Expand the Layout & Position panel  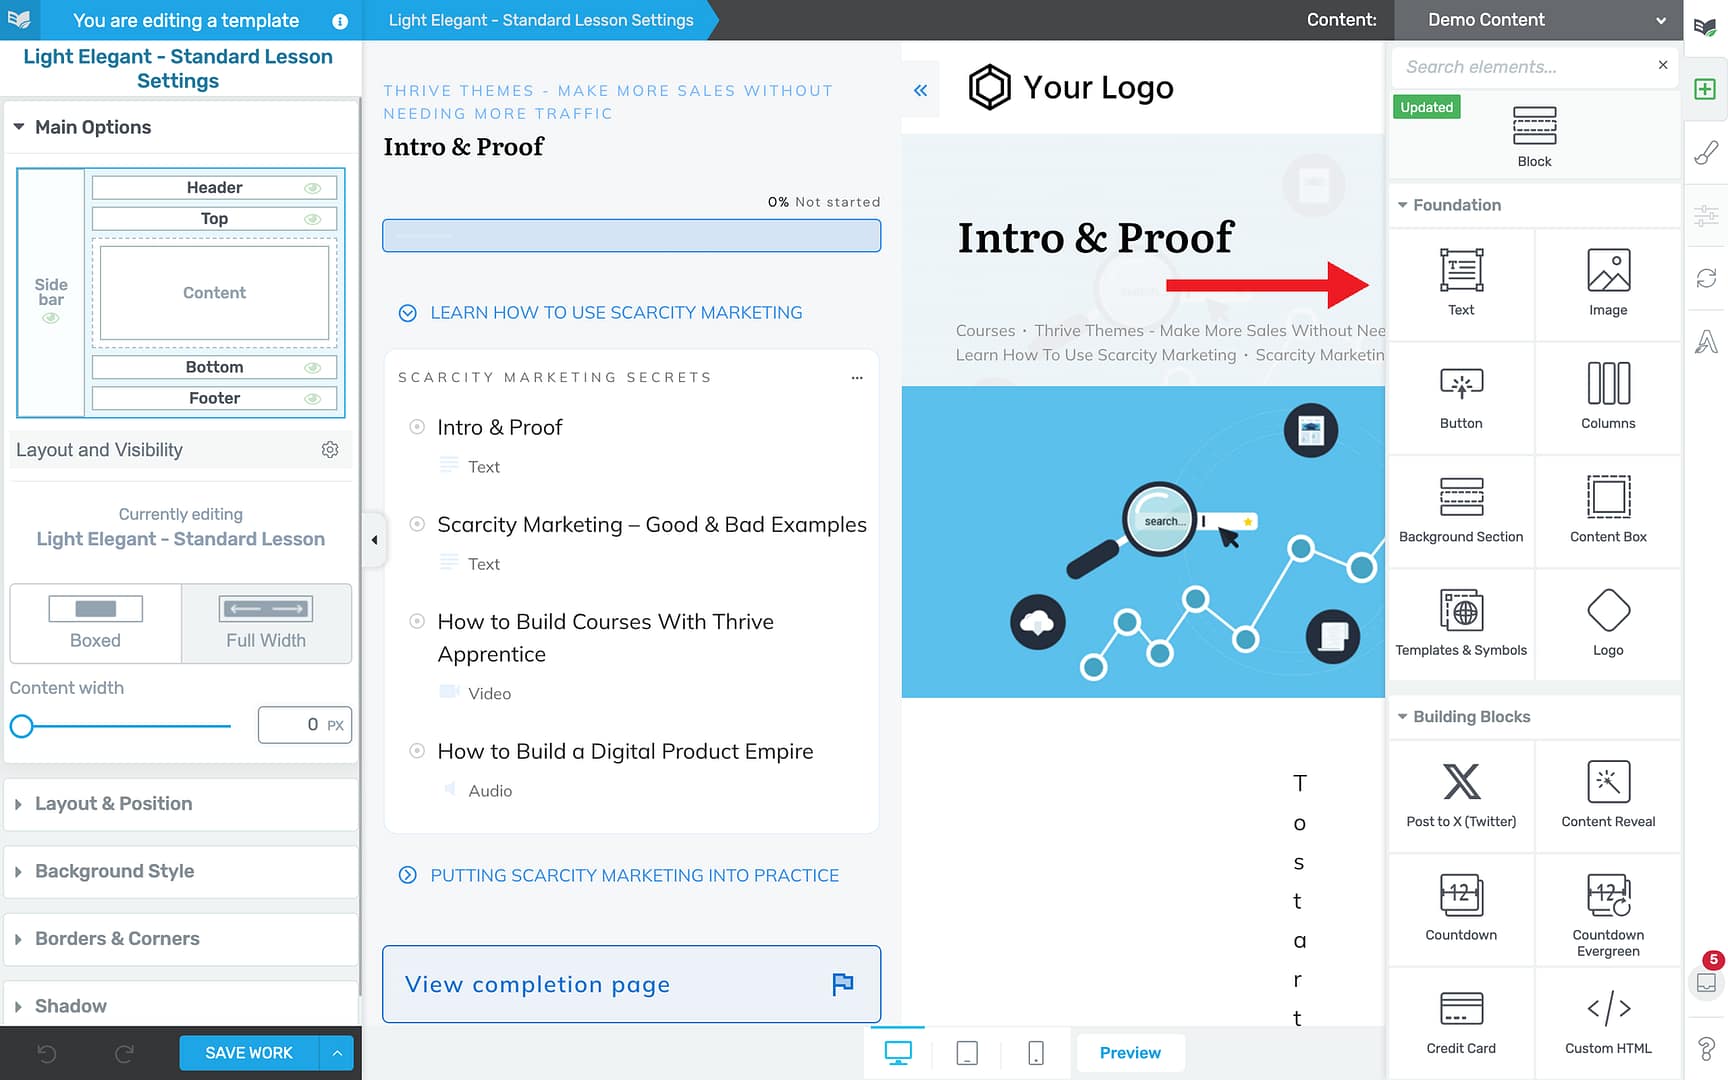tap(113, 803)
